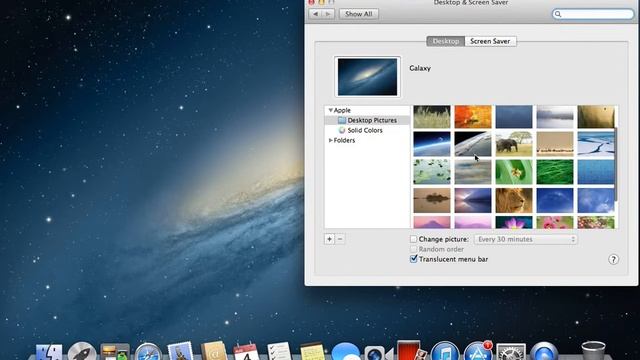Remove folder with minus button
640x360 pixels.
pyautogui.click(x=340, y=239)
